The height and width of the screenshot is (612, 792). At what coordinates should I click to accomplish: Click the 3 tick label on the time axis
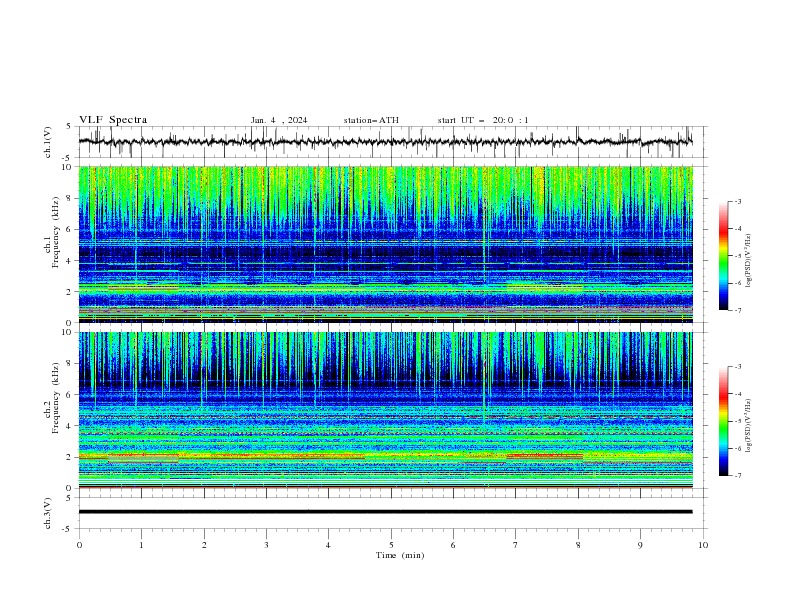pyautogui.click(x=266, y=545)
